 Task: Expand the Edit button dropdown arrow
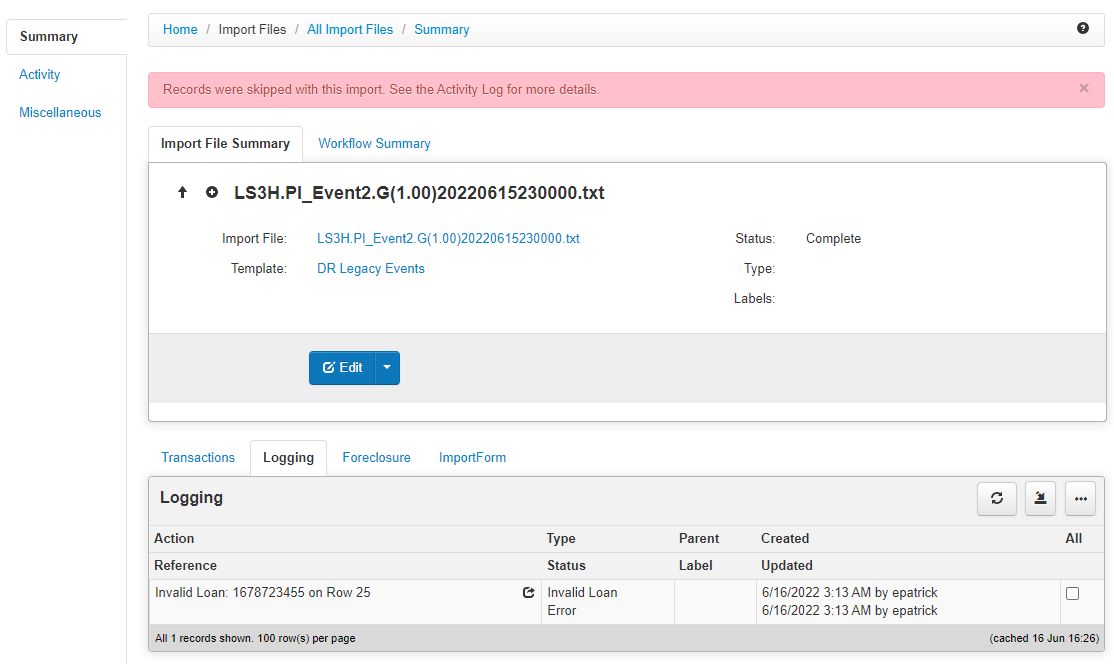(387, 368)
